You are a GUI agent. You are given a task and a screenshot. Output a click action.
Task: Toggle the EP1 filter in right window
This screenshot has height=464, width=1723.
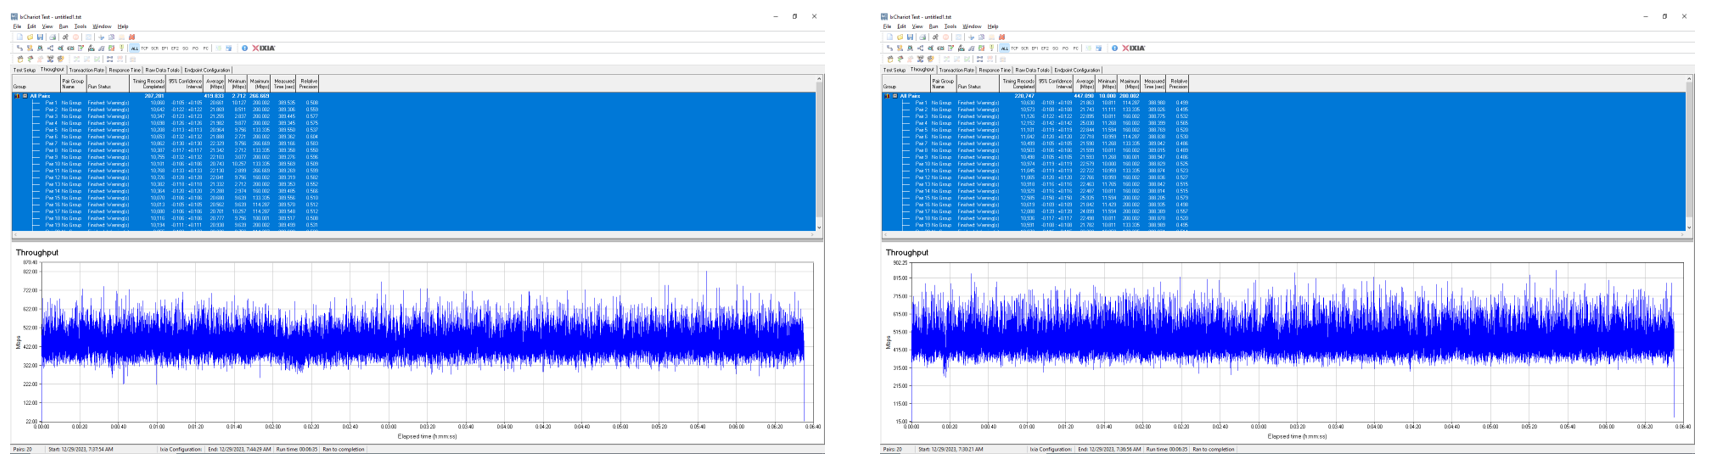pyautogui.click(x=1035, y=48)
